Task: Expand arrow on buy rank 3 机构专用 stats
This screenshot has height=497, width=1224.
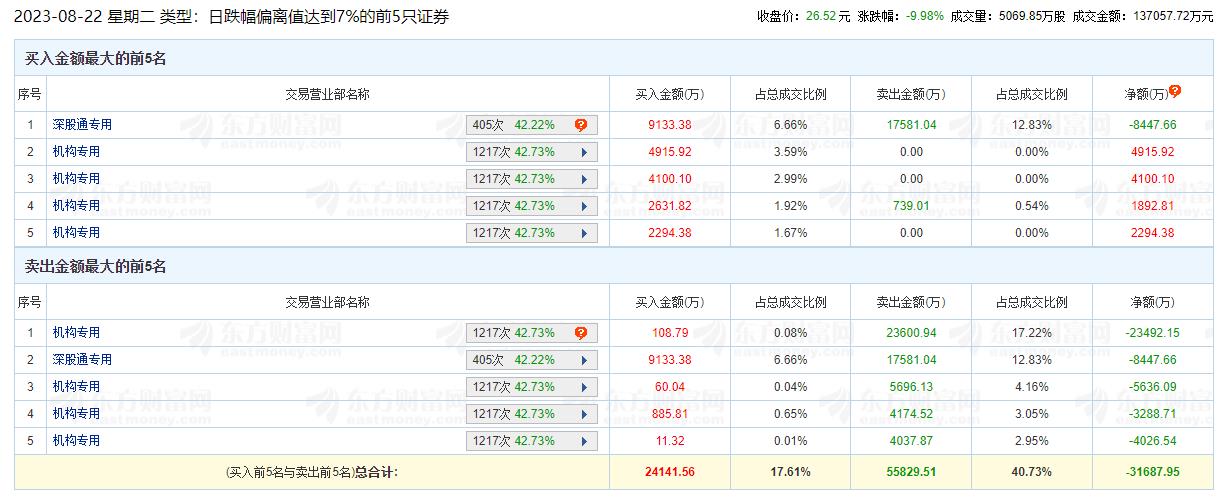Action: [581, 179]
